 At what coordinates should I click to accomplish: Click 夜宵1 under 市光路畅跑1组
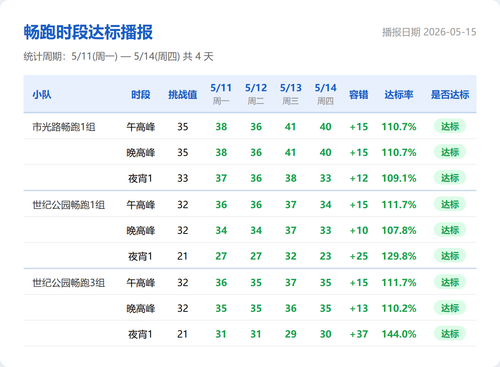click(141, 178)
